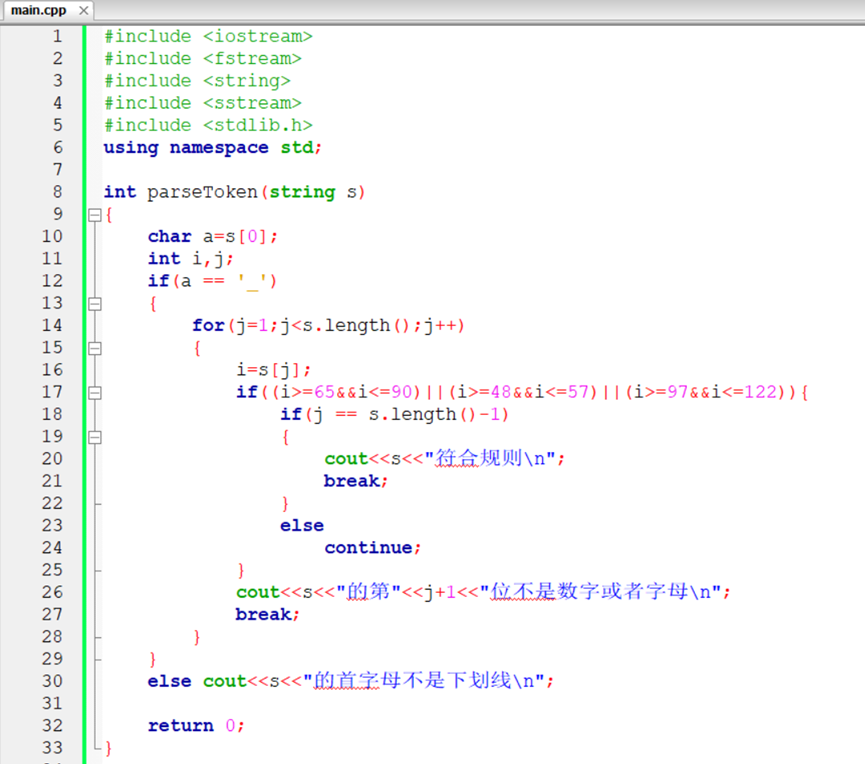Click cout line with '位不是数字或者字母'
The image size is (865, 764).
click(x=483, y=592)
